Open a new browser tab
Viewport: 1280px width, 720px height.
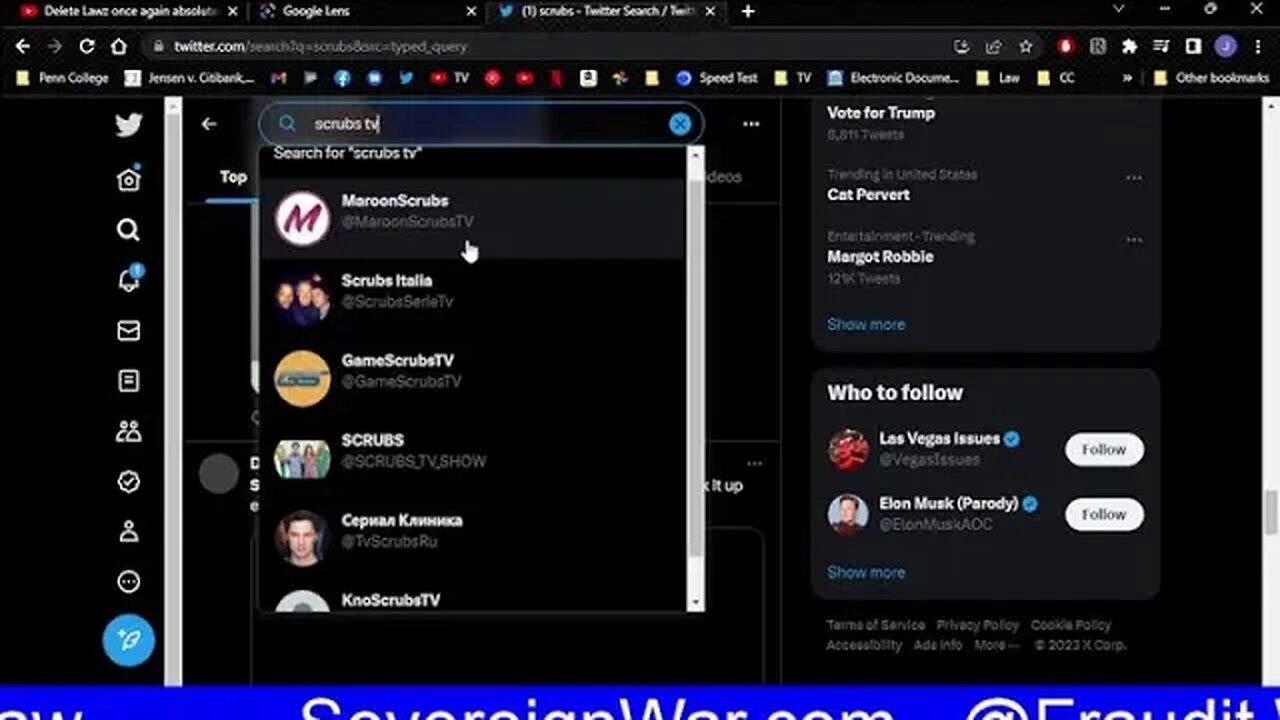pyautogui.click(x=748, y=11)
